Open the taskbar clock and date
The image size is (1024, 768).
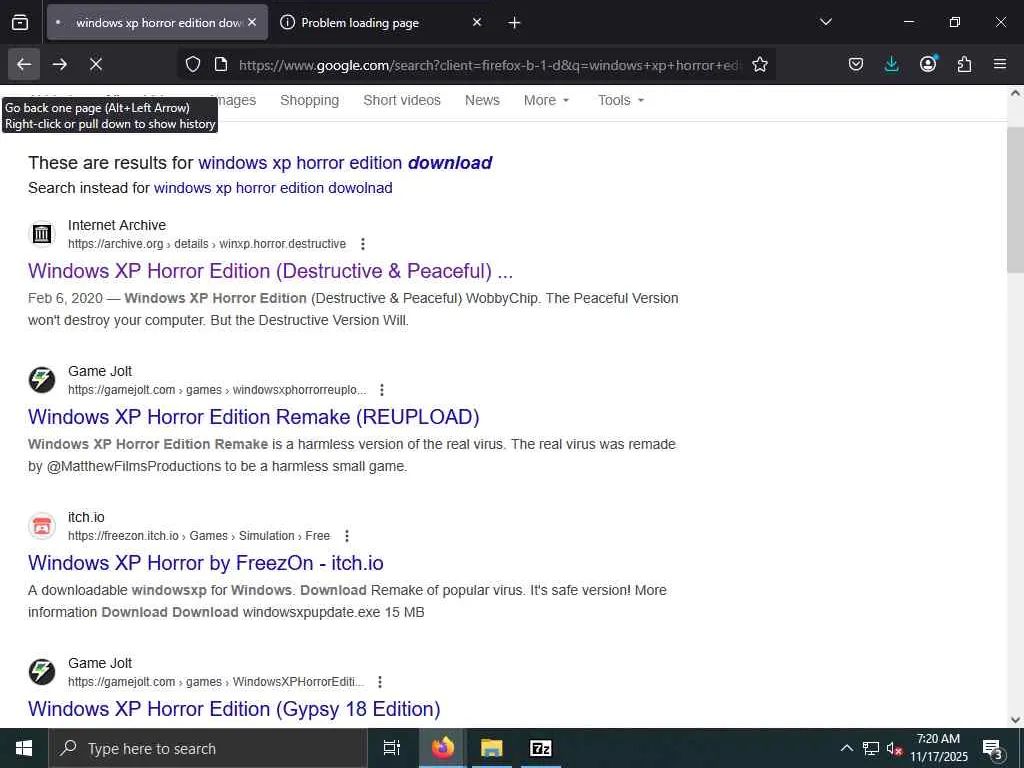938,748
